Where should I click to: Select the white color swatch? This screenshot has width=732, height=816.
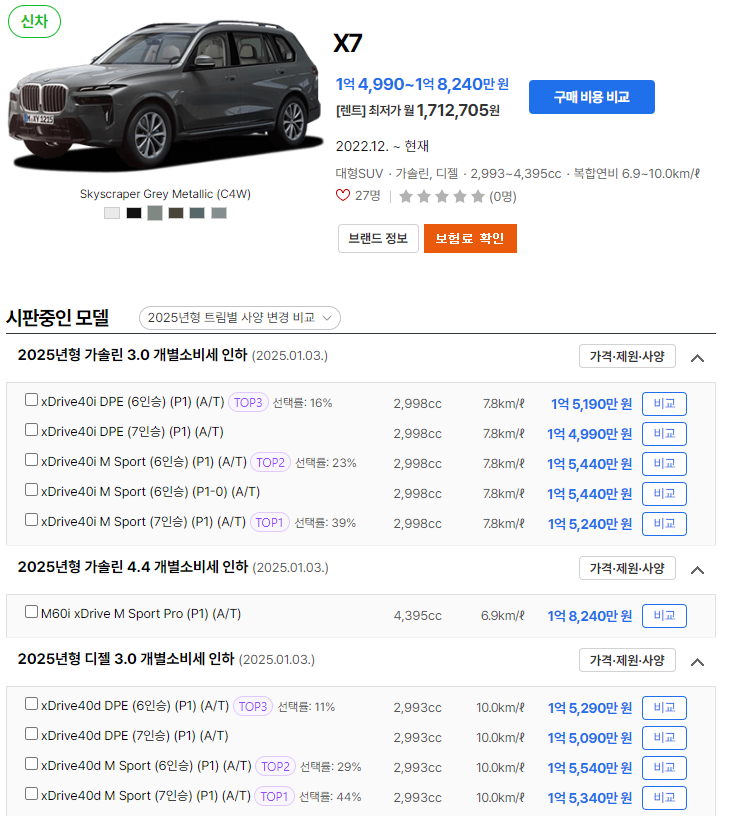click(x=112, y=213)
